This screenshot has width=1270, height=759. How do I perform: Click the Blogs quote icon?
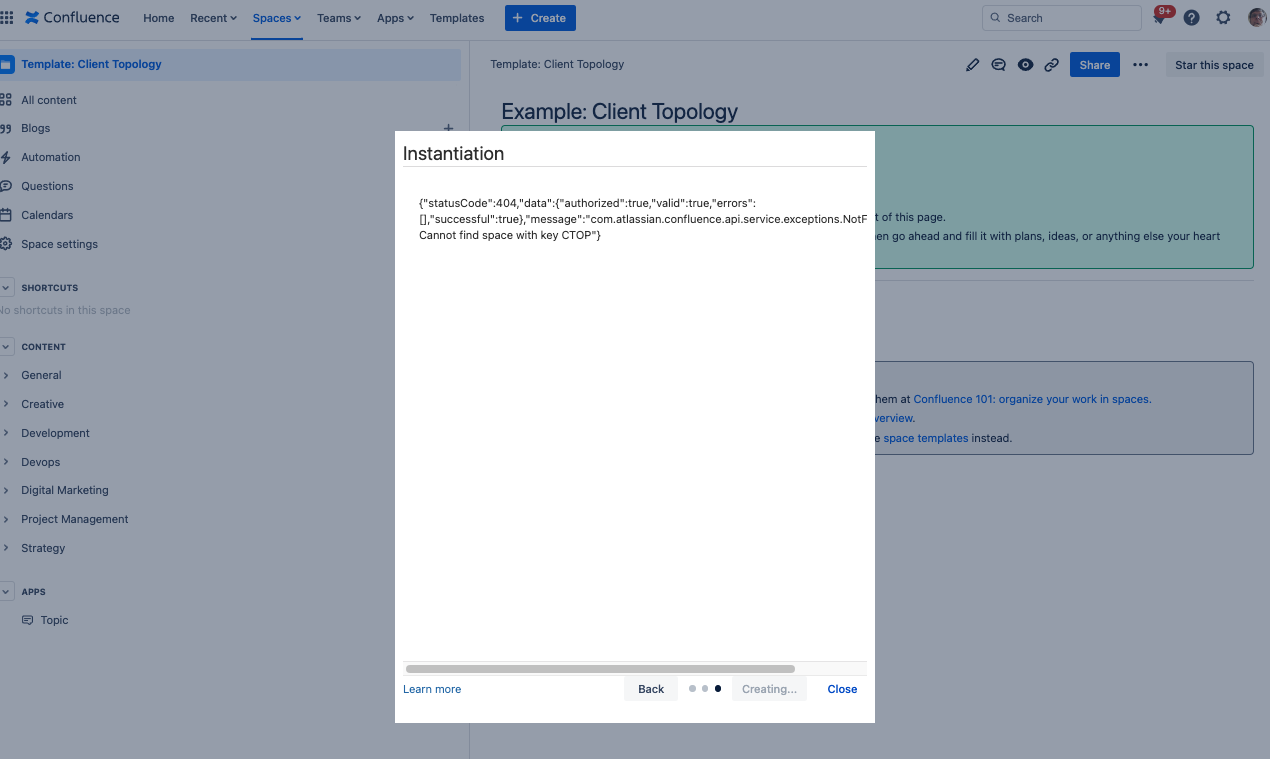(x=6, y=128)
